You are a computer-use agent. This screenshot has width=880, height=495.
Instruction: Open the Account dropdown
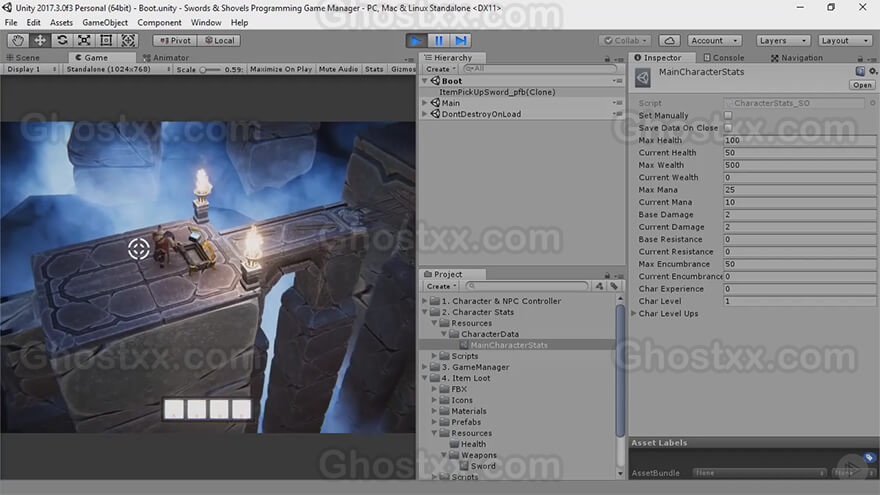(714, 40)
